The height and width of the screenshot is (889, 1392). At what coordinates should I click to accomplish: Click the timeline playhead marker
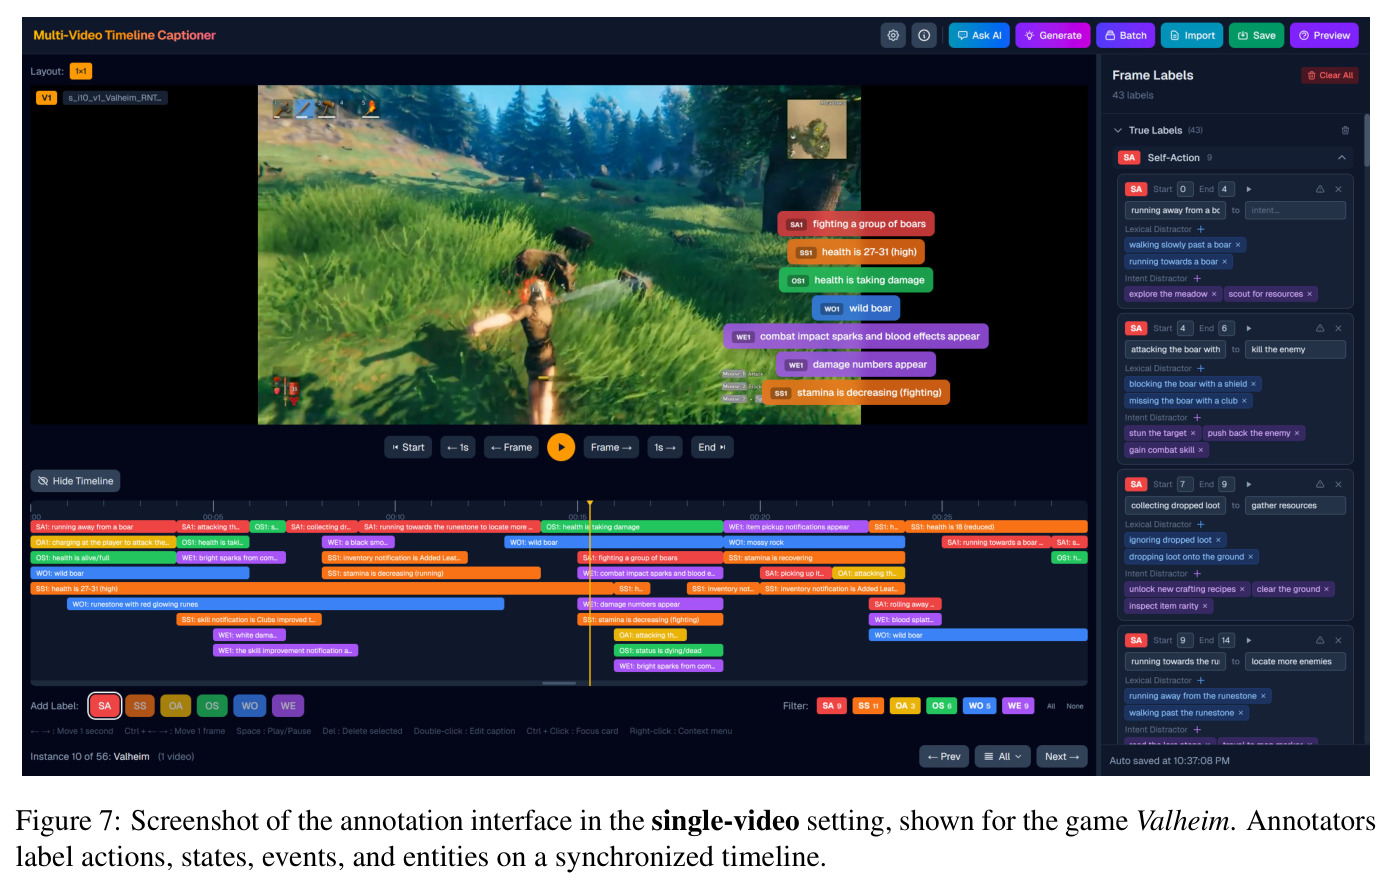tap(590, 505)
